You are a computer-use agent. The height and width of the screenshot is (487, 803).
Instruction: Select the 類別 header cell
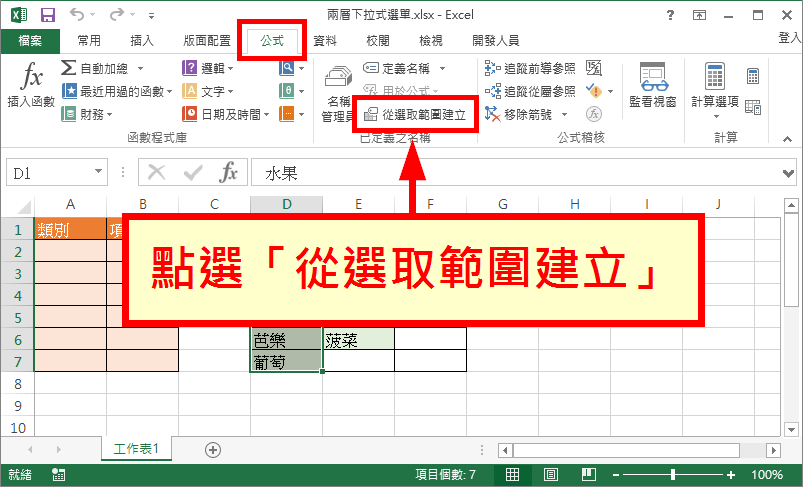point(71,229)
